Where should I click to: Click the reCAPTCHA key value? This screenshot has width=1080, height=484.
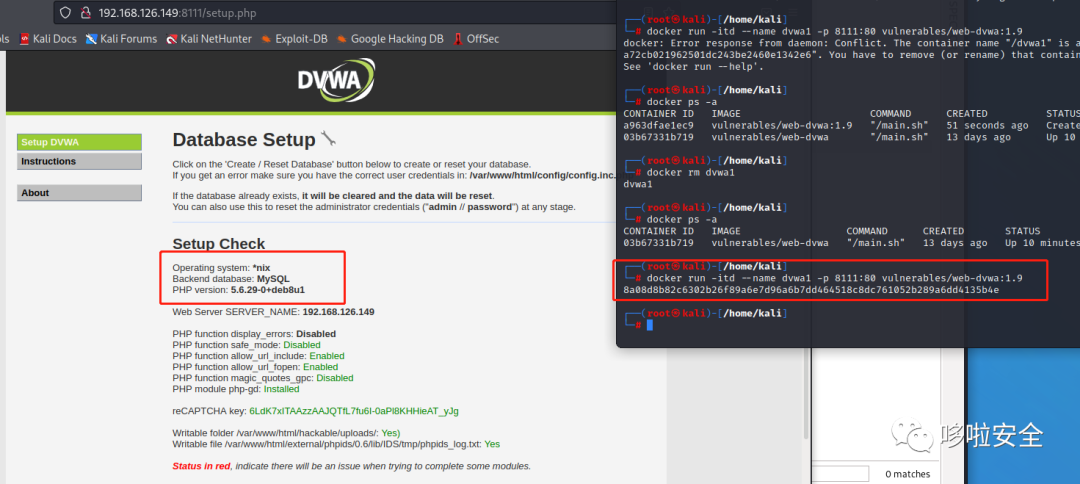[x=354, y=411]
